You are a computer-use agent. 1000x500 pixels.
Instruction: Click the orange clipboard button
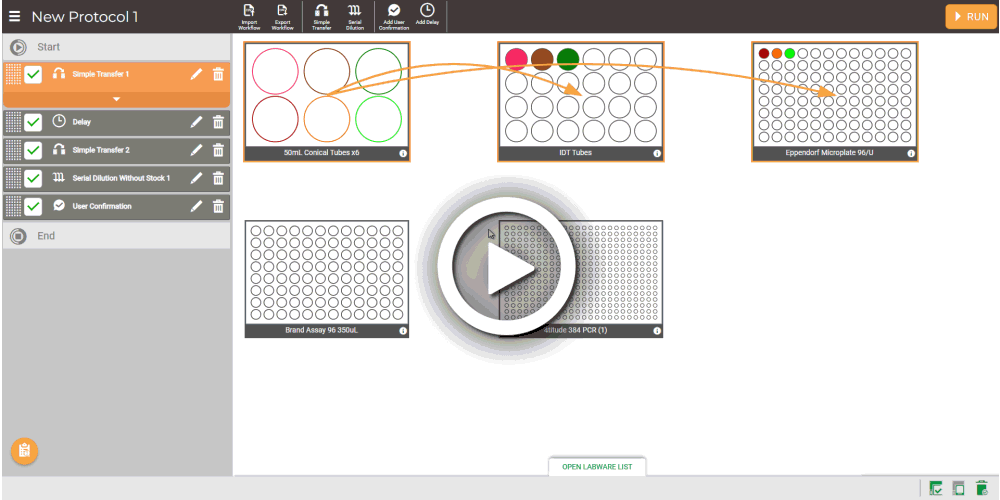(25, 451)
